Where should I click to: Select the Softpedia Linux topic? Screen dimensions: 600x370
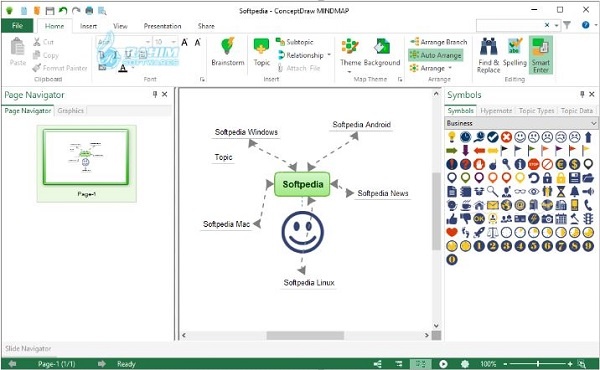309,283
